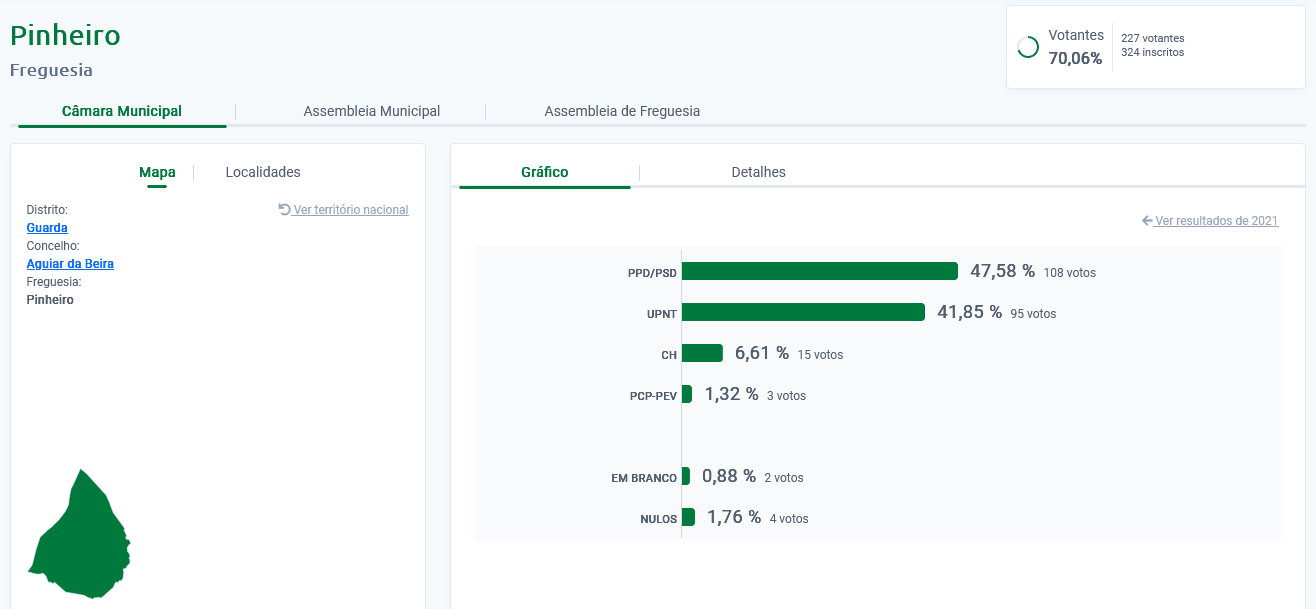Select the Mapa tab
Viewport: 1316px width, 609px height.
click(157, 172)
